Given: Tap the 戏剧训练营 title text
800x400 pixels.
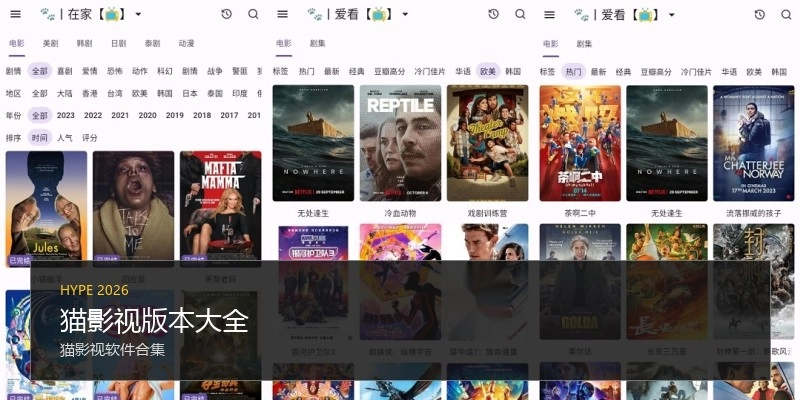Looking at the screenshot, I should (488, 213).
